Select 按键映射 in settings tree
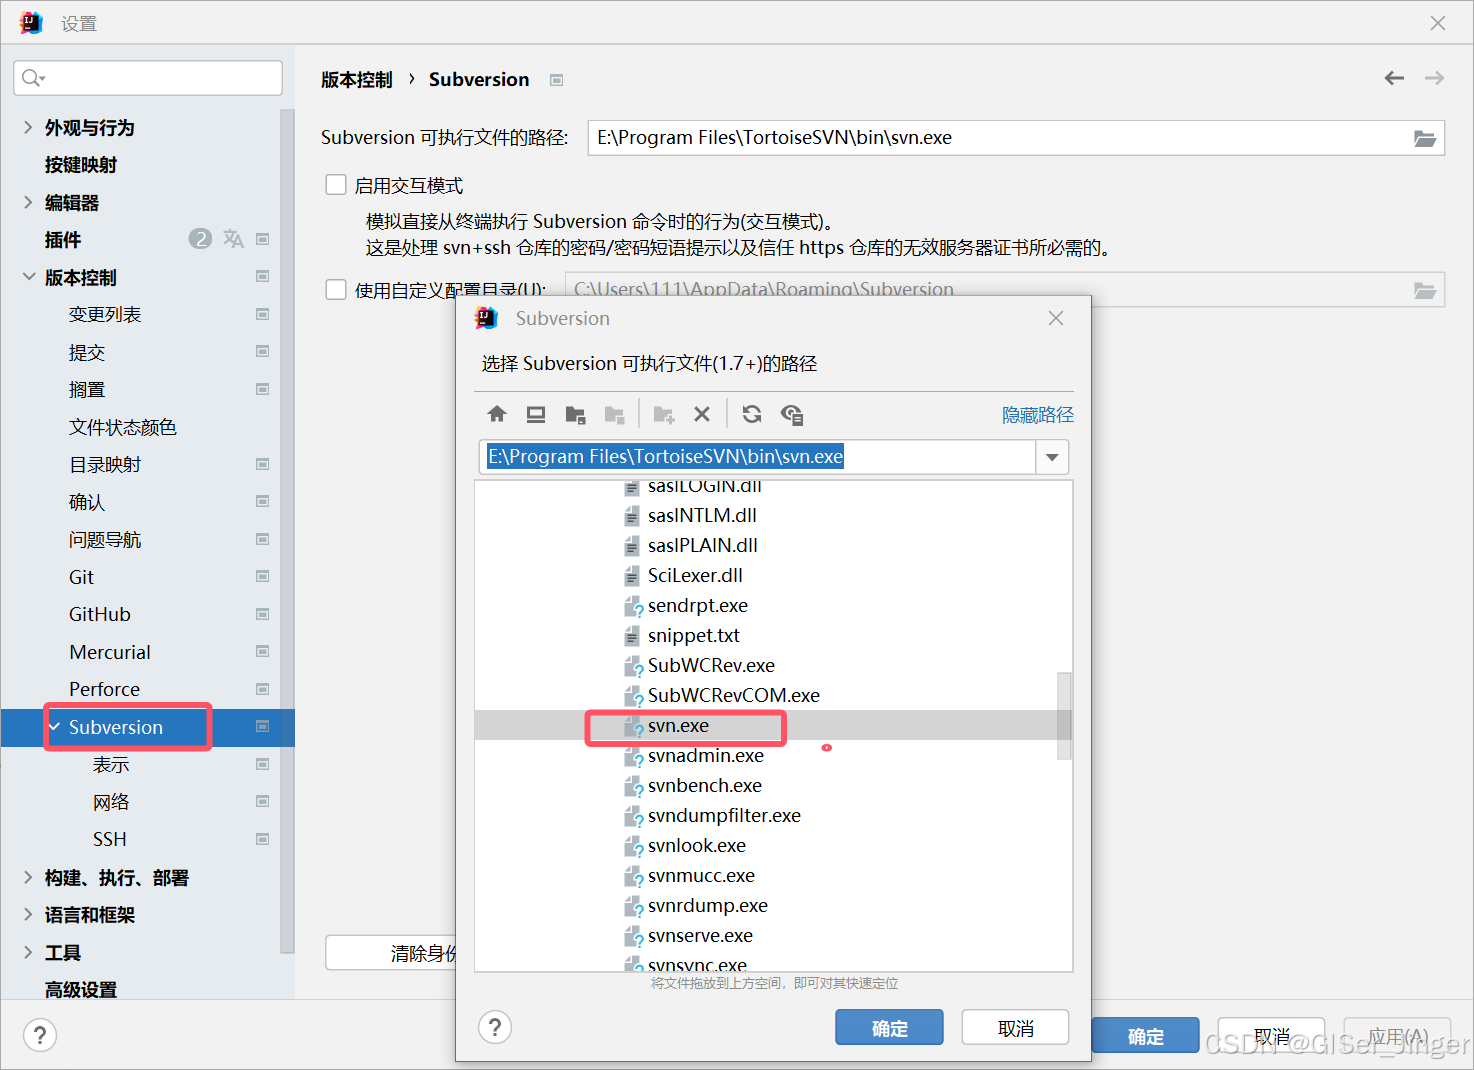Image resolution: width=1474 pixels, height=1070 pixels. [x=81, y=165]
